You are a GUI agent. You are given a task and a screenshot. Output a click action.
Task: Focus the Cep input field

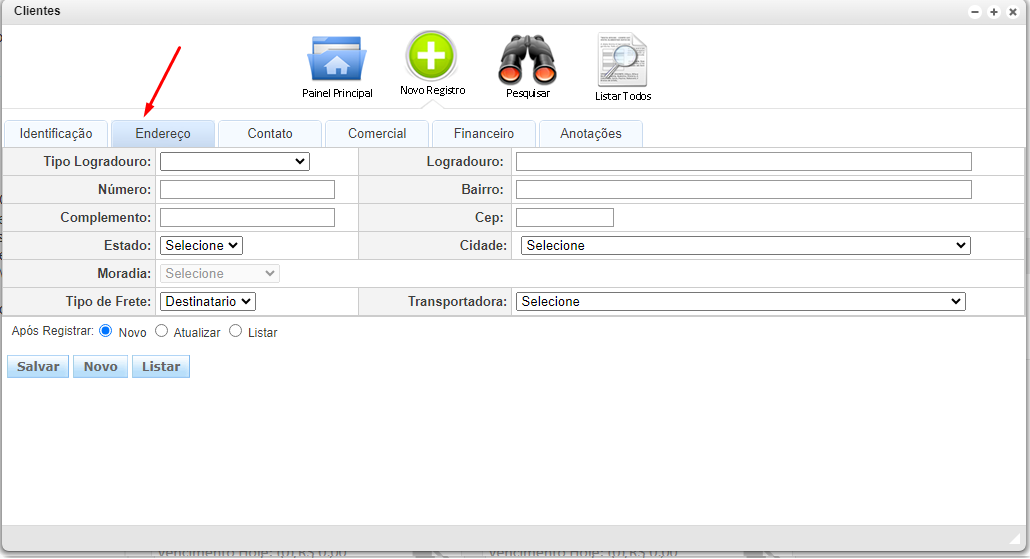(x=565, y=217)
